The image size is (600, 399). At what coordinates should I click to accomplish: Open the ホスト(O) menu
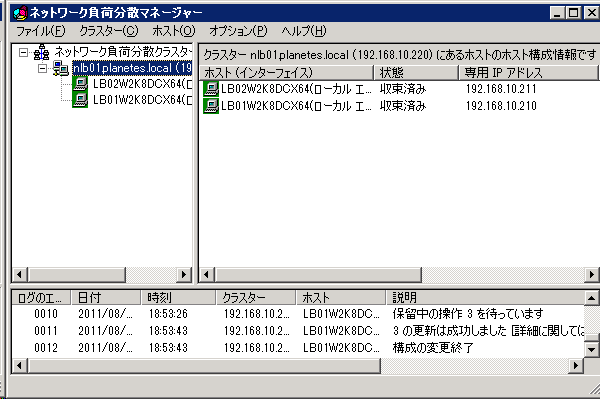[x=174, y=31]
